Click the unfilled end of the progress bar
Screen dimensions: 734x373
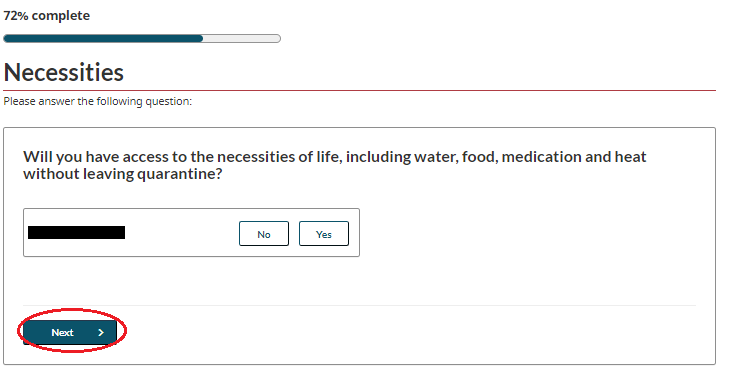coord(241,38)
